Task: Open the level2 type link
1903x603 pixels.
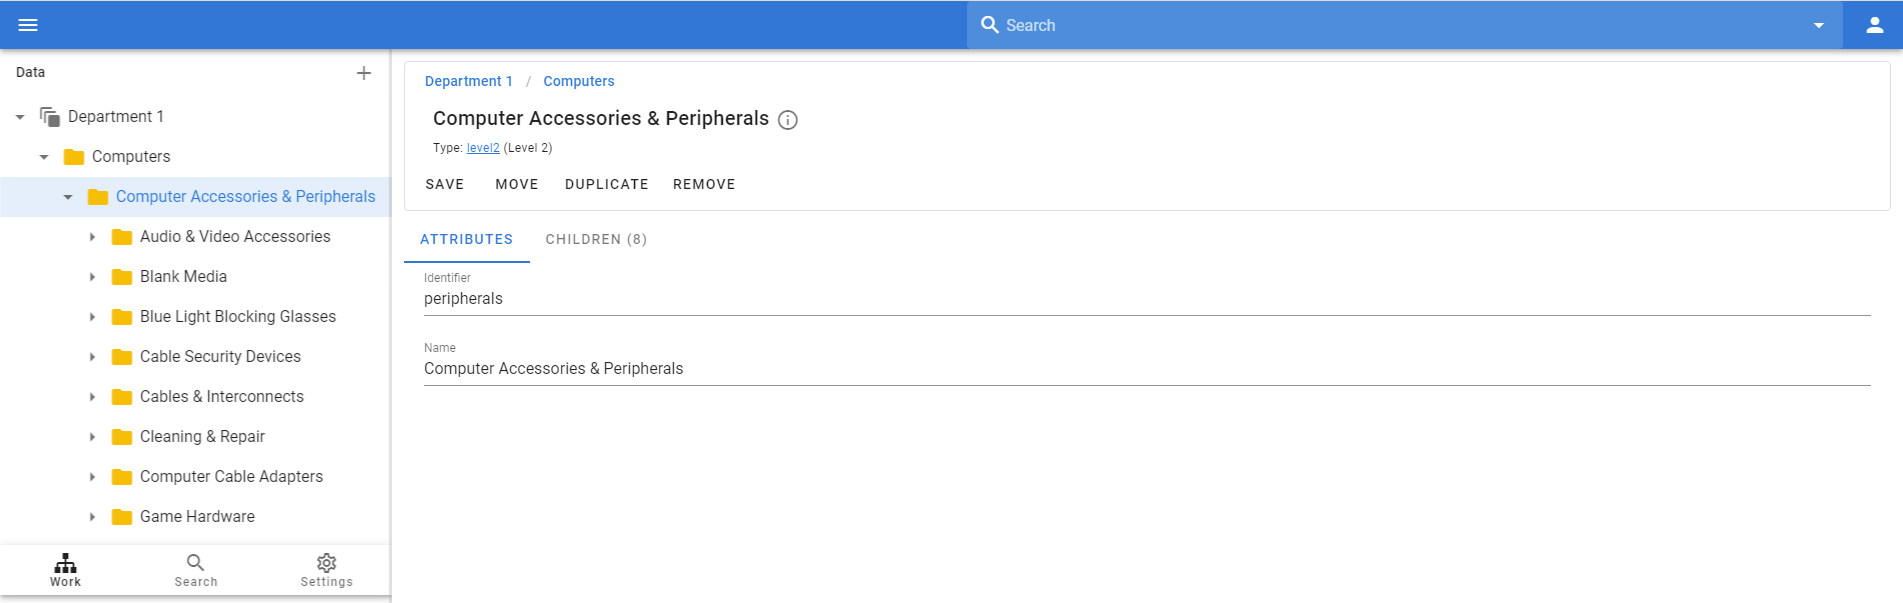Action: tap(483, 148)
